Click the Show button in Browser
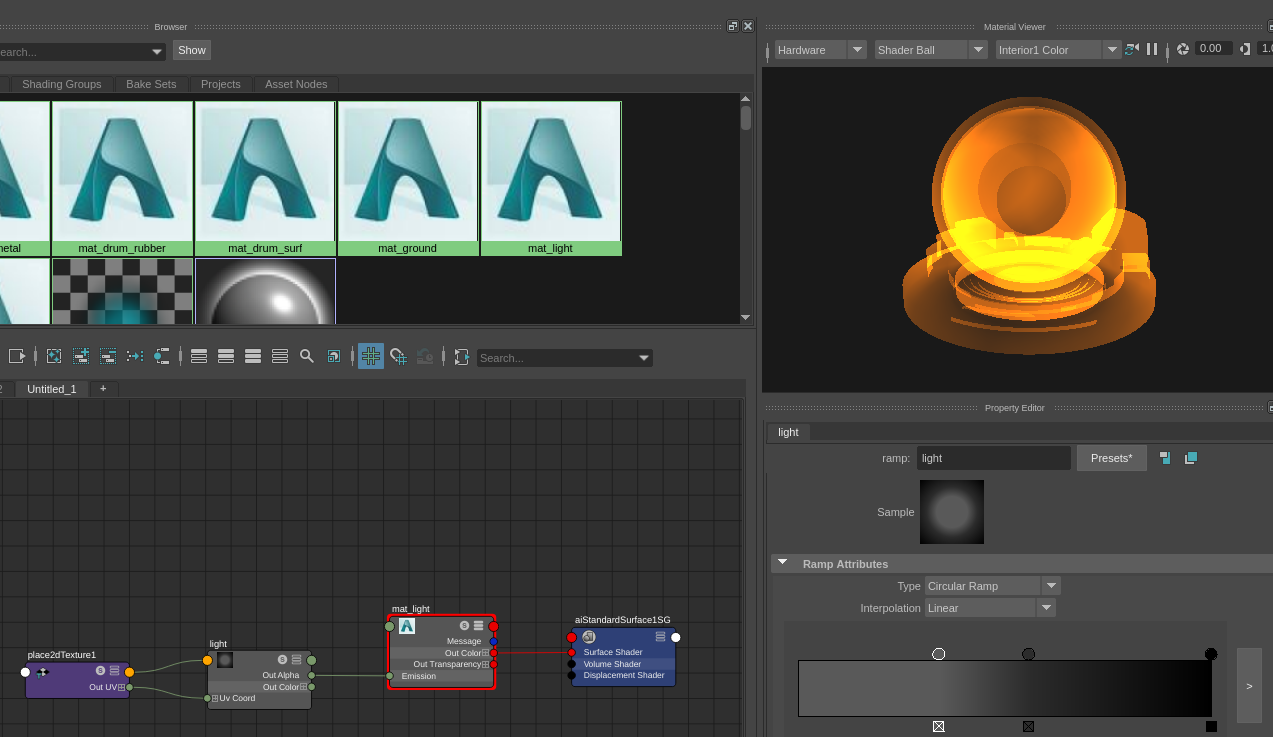 [x=192, y=50]
